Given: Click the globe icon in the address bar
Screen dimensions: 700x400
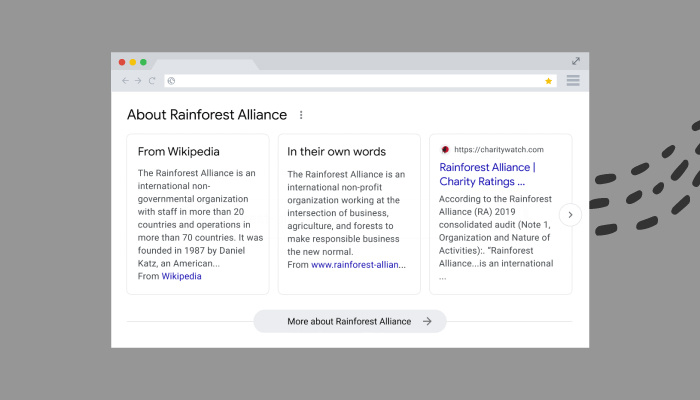Looking at the screenshot, I should click(x=171, y=81).
